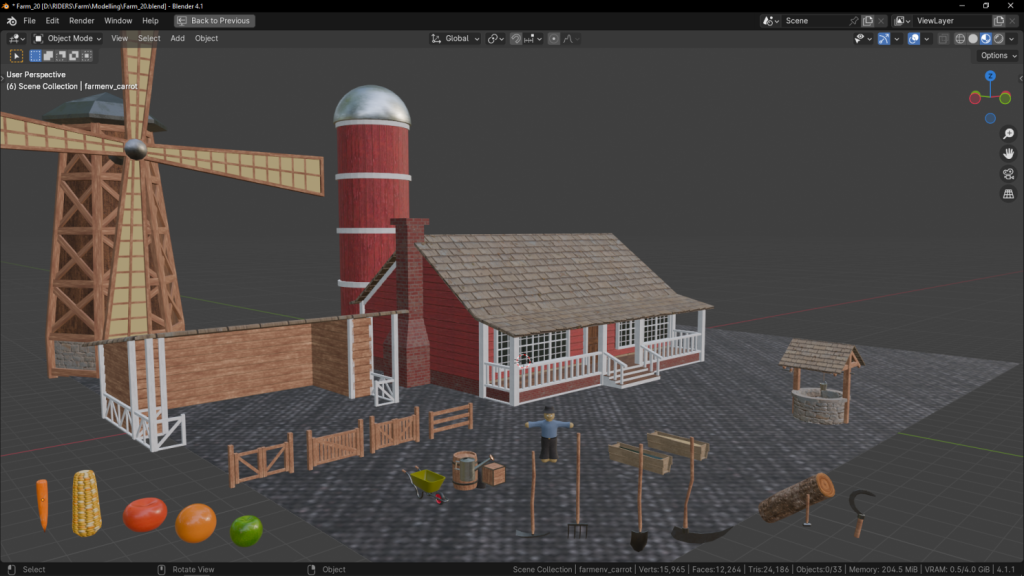Click the Blender logo menu icon
Screen dimensions: 1024x576
(x=12, y=21)
